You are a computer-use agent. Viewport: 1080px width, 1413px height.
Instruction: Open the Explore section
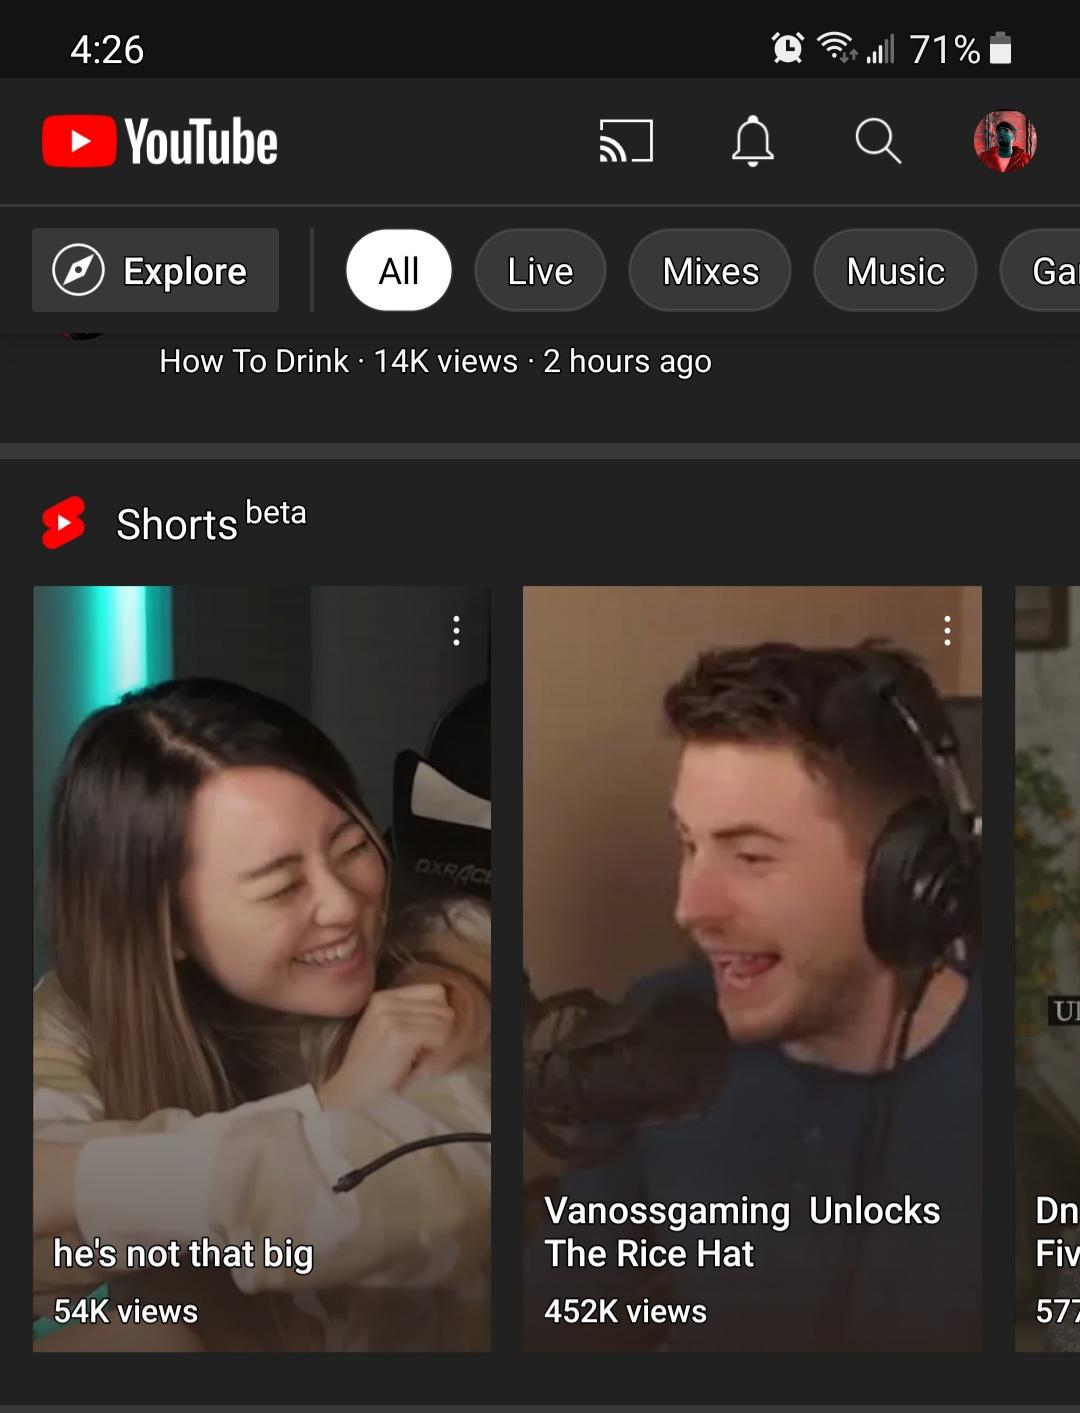[x=155, y=270]
